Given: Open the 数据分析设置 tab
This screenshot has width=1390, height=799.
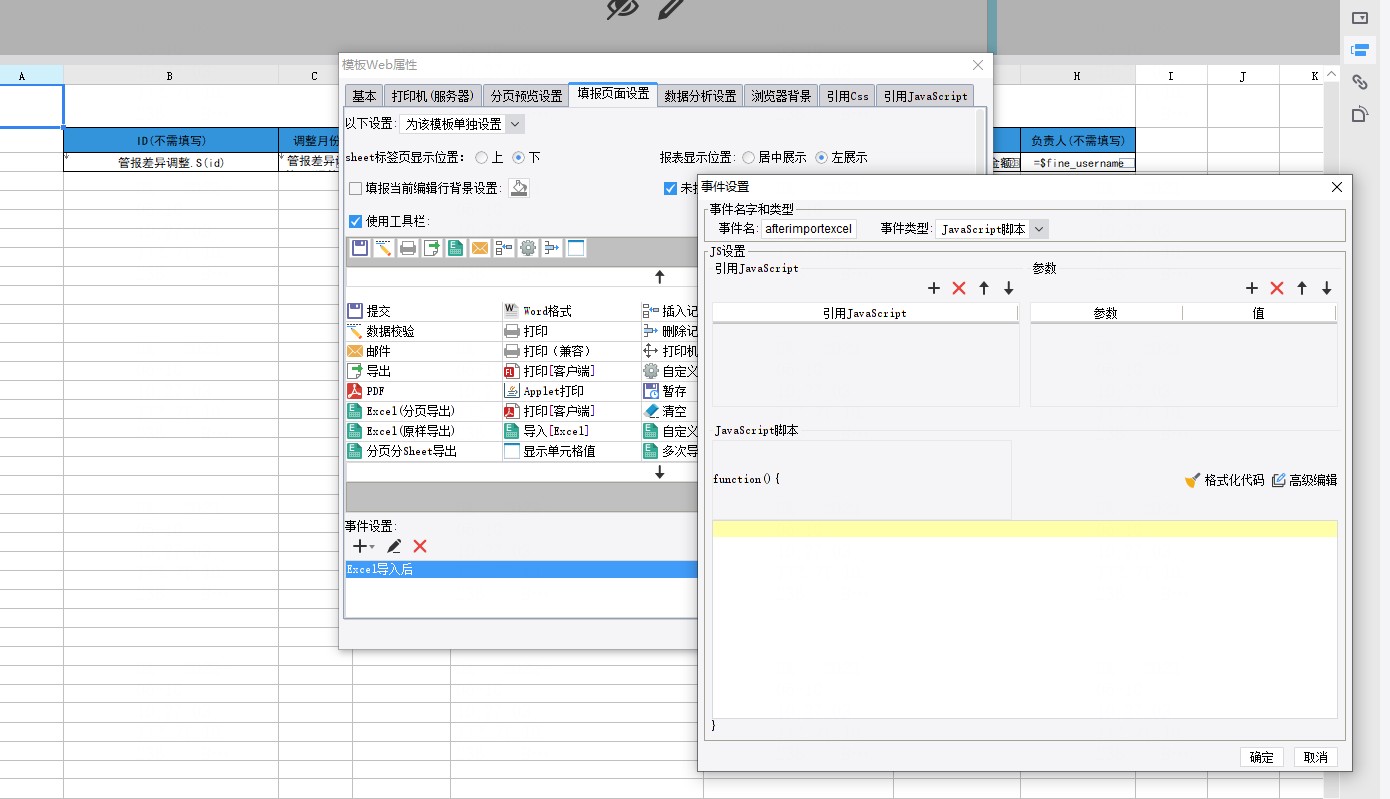Looking at the screenshot, I should [700, 96].
